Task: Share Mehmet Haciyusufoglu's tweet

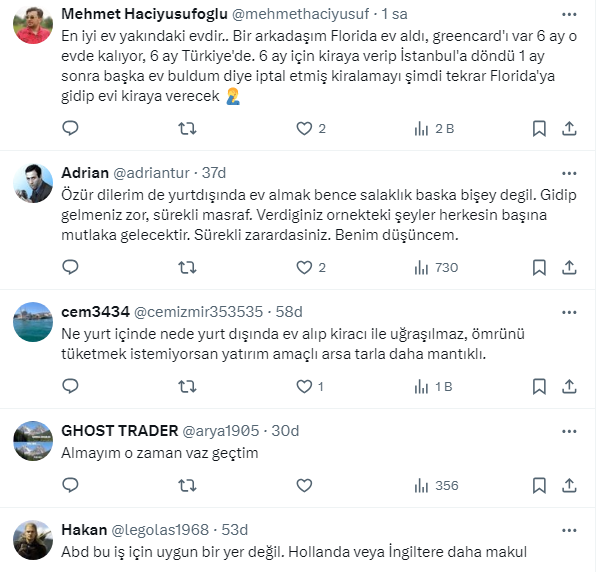Action: [569, 128]
